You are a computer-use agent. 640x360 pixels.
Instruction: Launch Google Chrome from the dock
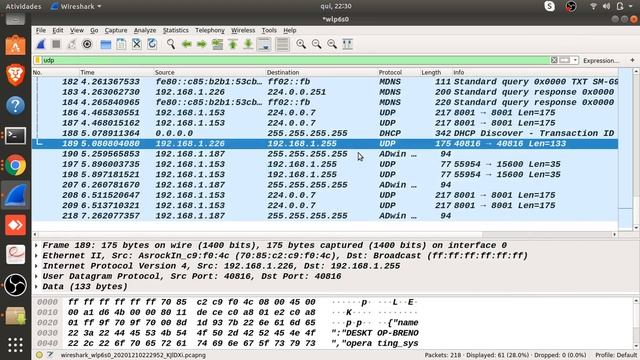(x=16, y=165)
